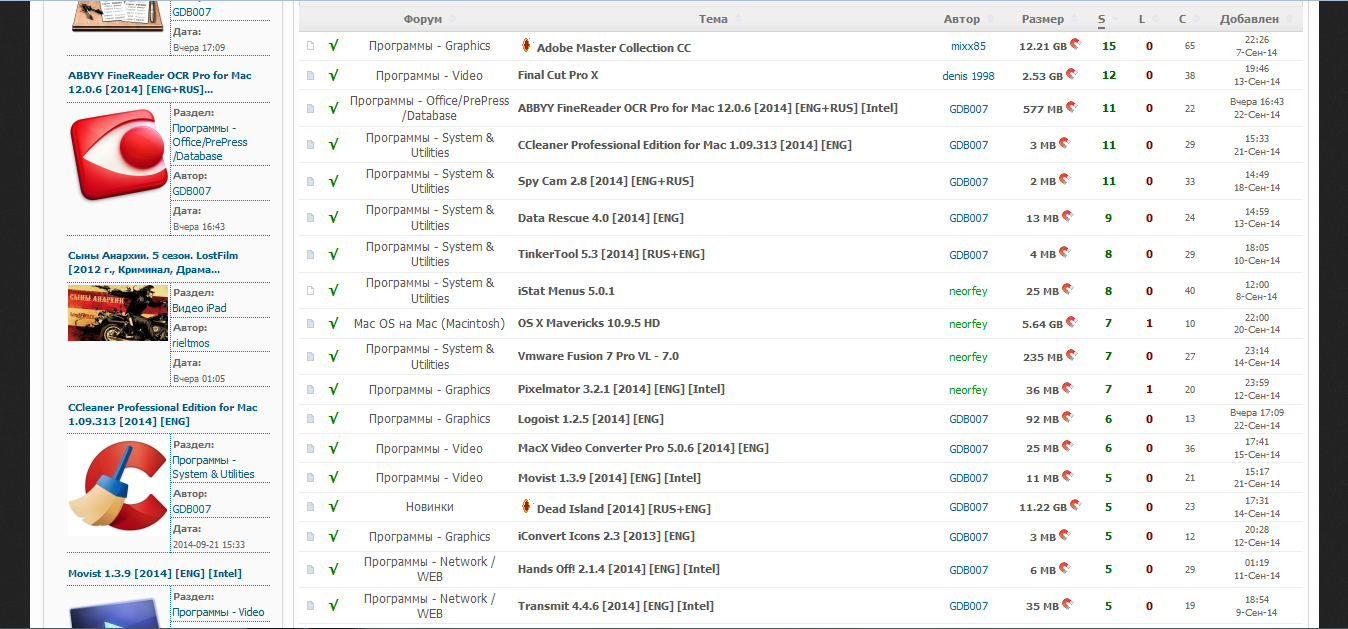
Task: Open the Spy Cam 2.8 [2014] [ENG+RUS] topic
Action: [x=606, y=181]
